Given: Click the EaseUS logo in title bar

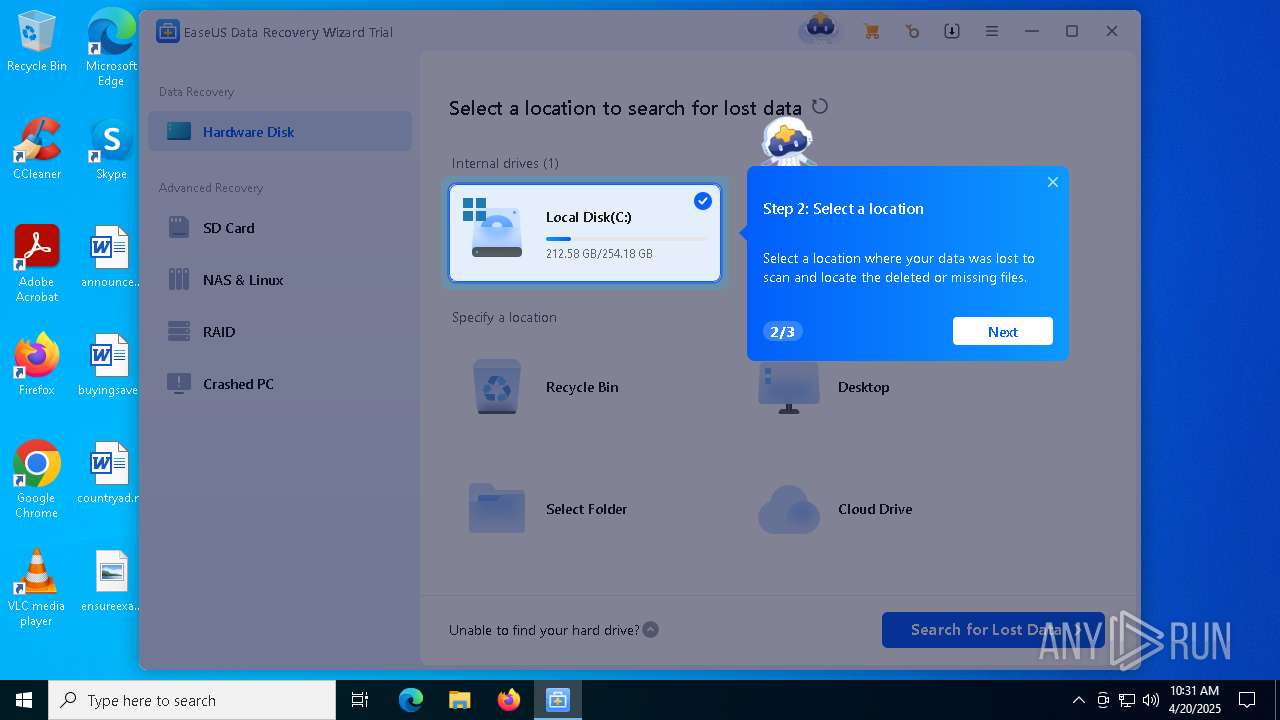Looking at the screenshot, I should point(167,32).
